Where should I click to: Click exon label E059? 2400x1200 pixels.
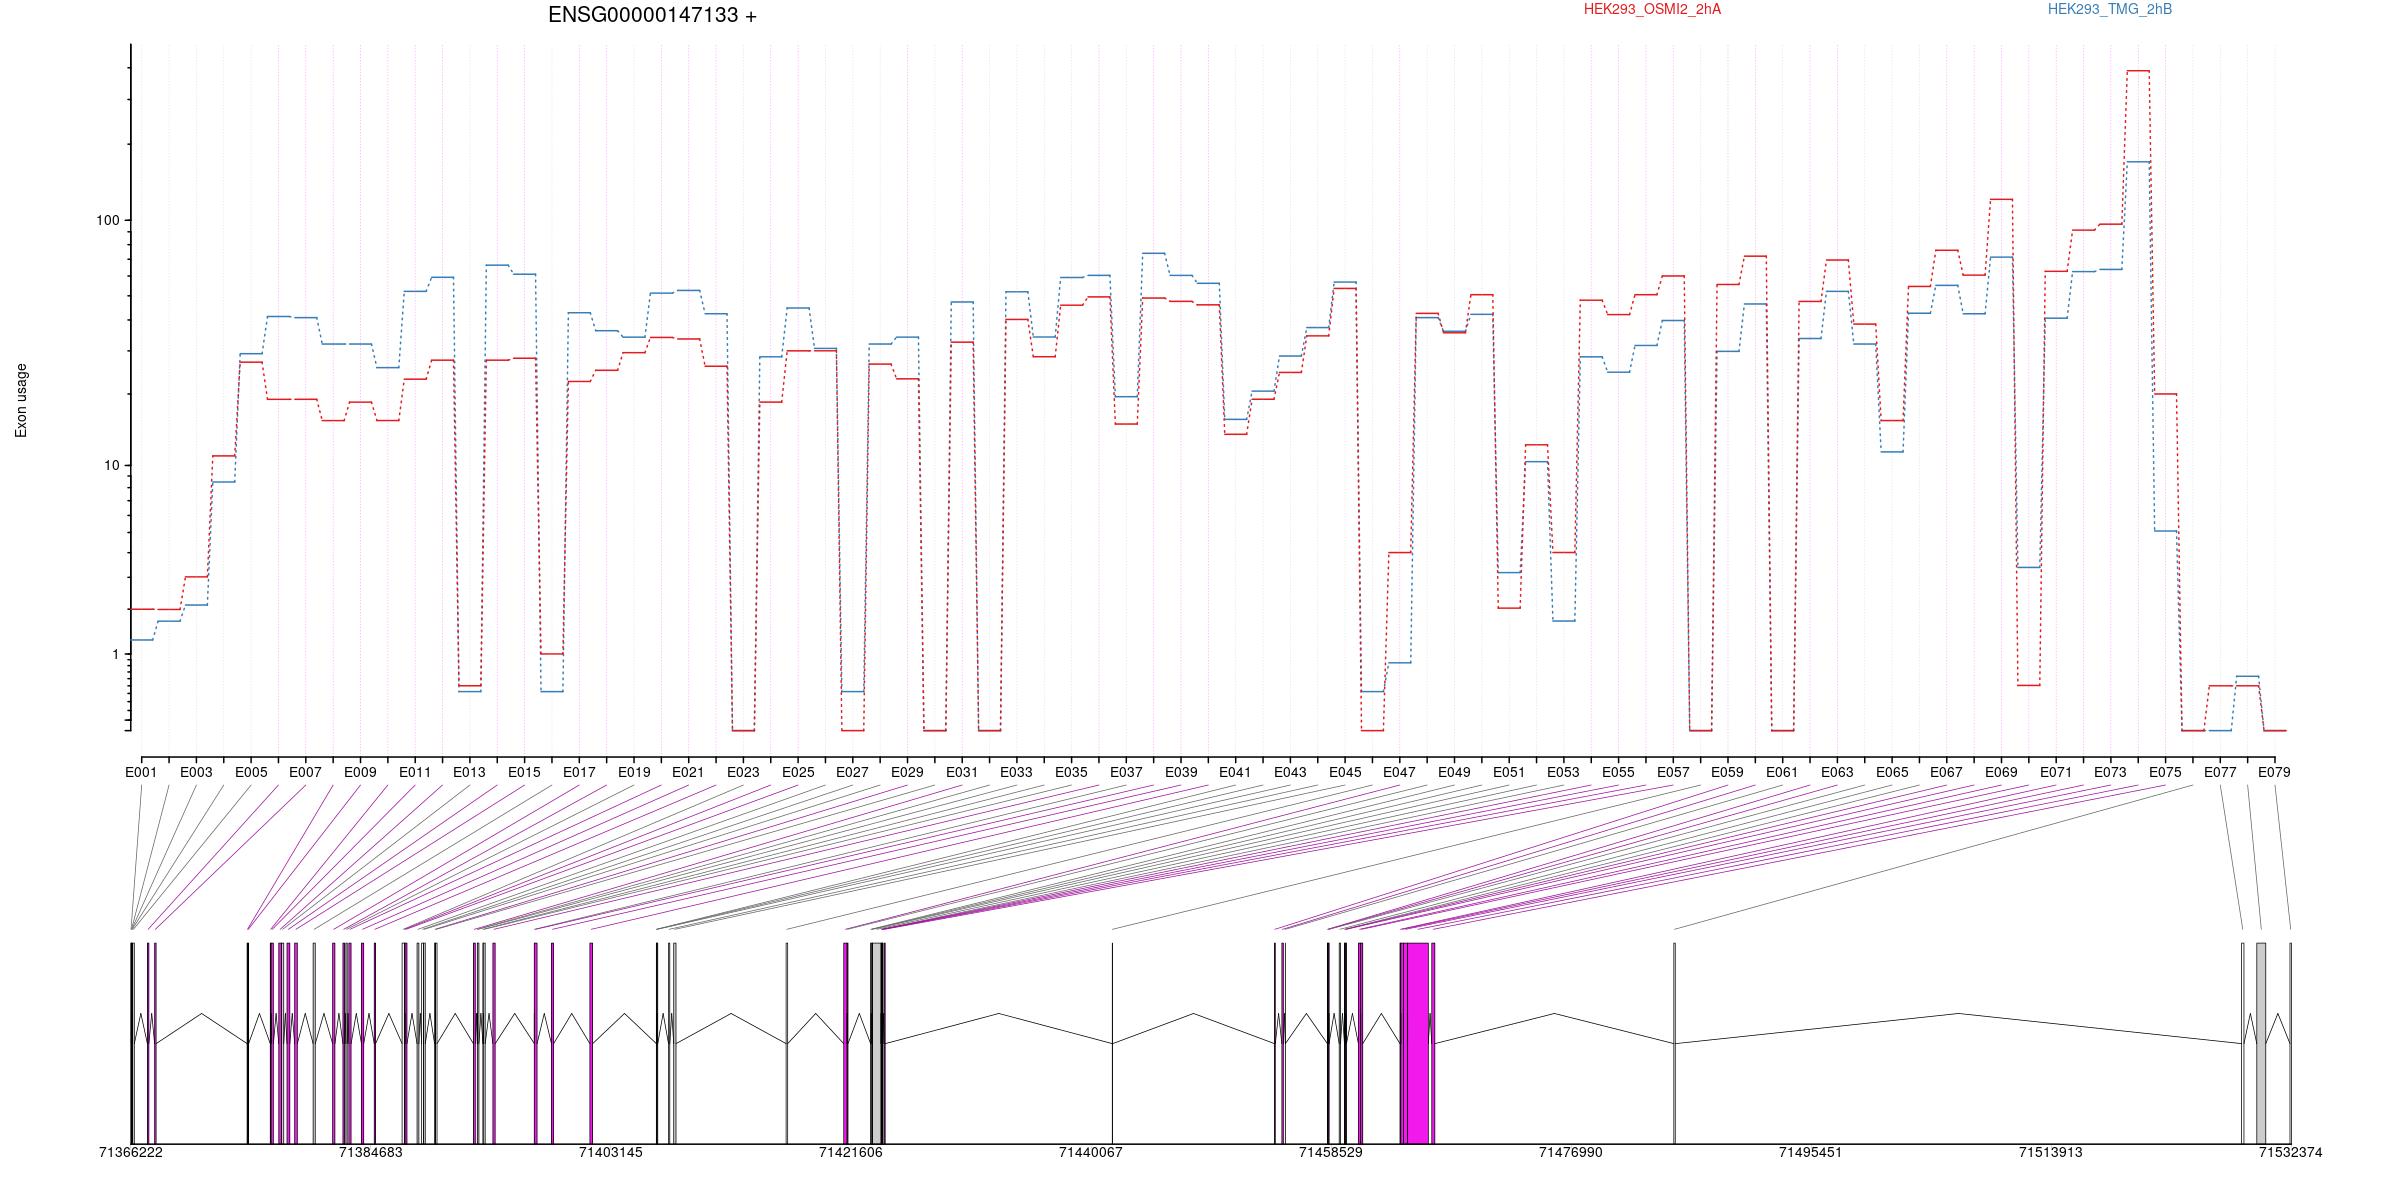click(x=1727, y=772)
